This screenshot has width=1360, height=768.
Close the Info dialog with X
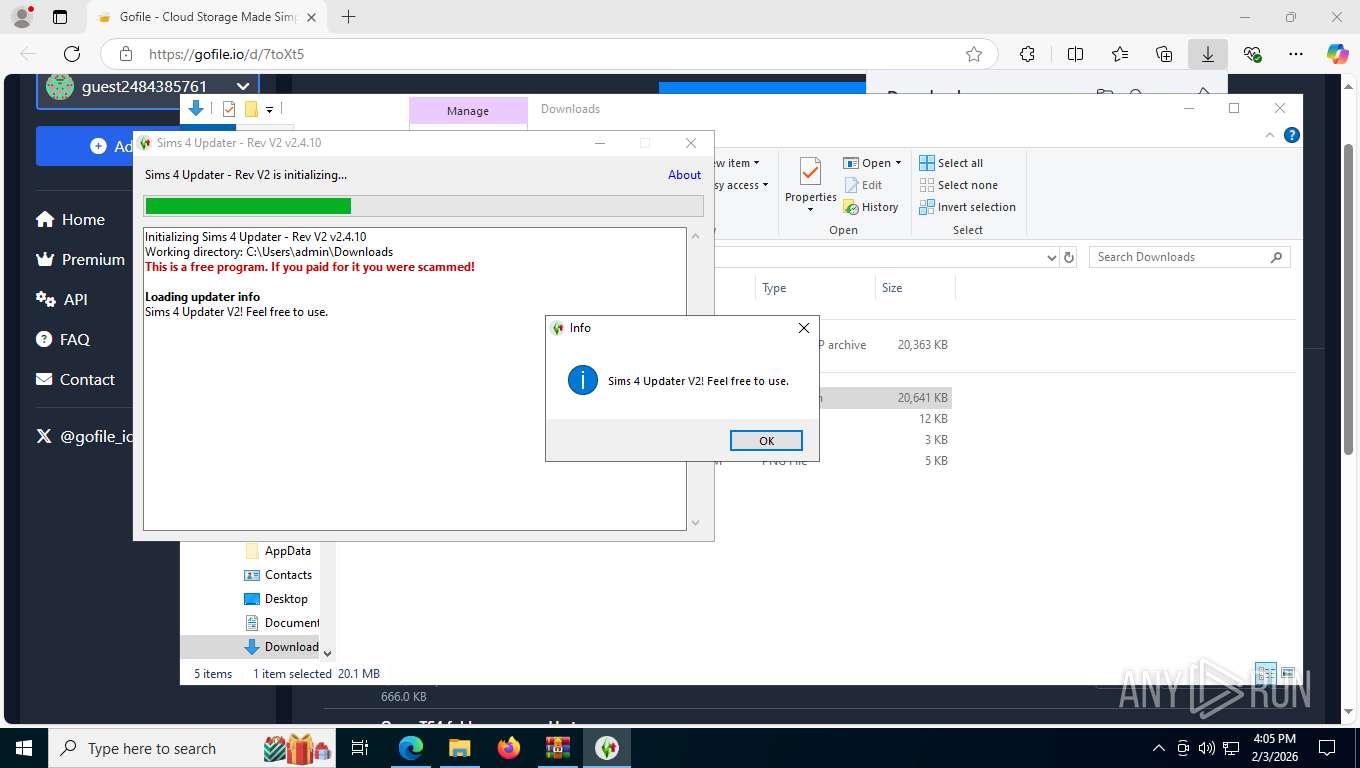(x=804, y=328)
